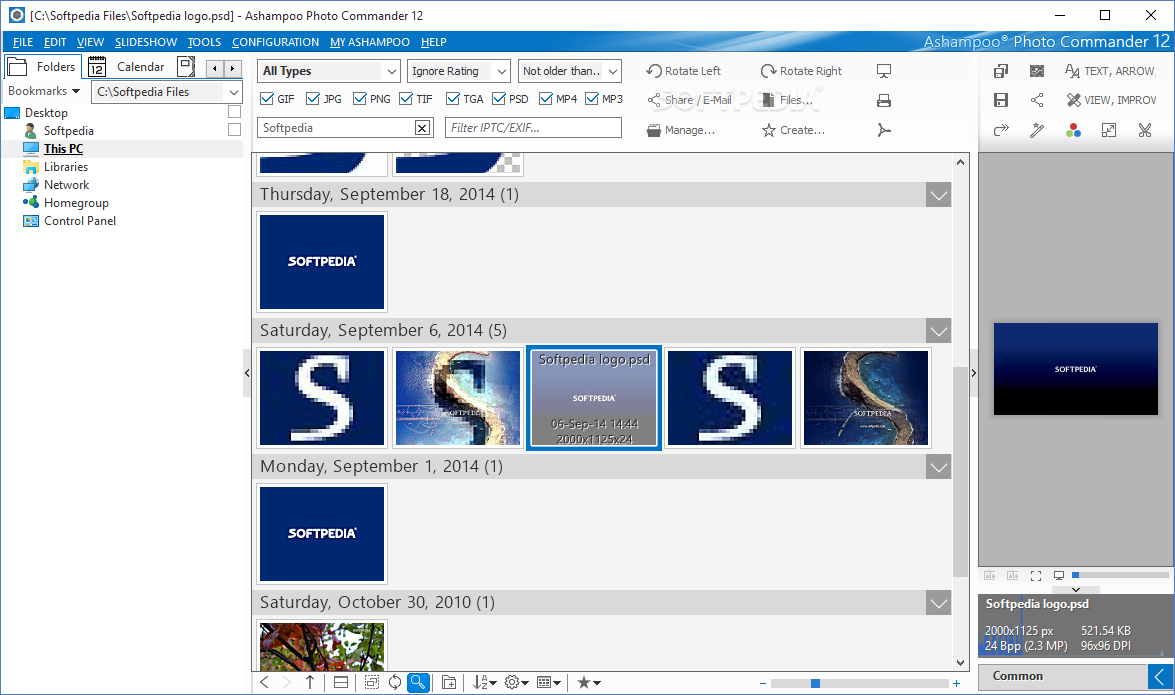Screen dimensions: 1175x695
Task: Open the VIEW menu
Action: pyautogui.click(x=90, y=42)
